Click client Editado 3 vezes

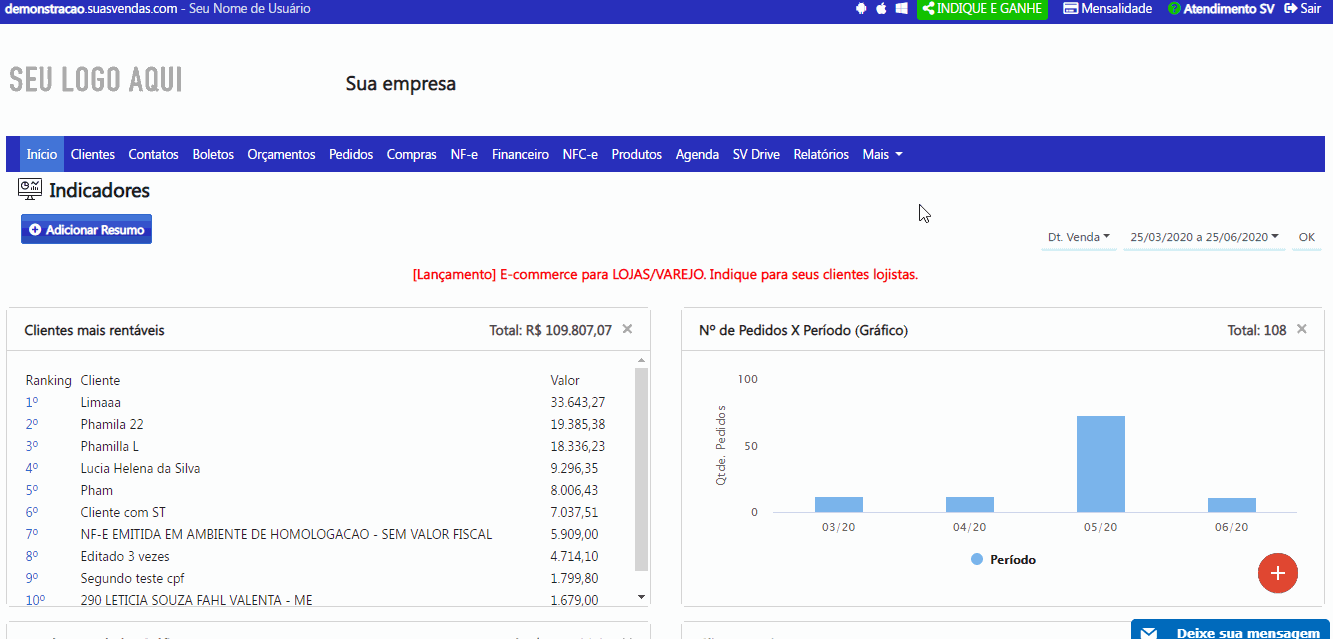pyautogui.click(x=125, y=556)
